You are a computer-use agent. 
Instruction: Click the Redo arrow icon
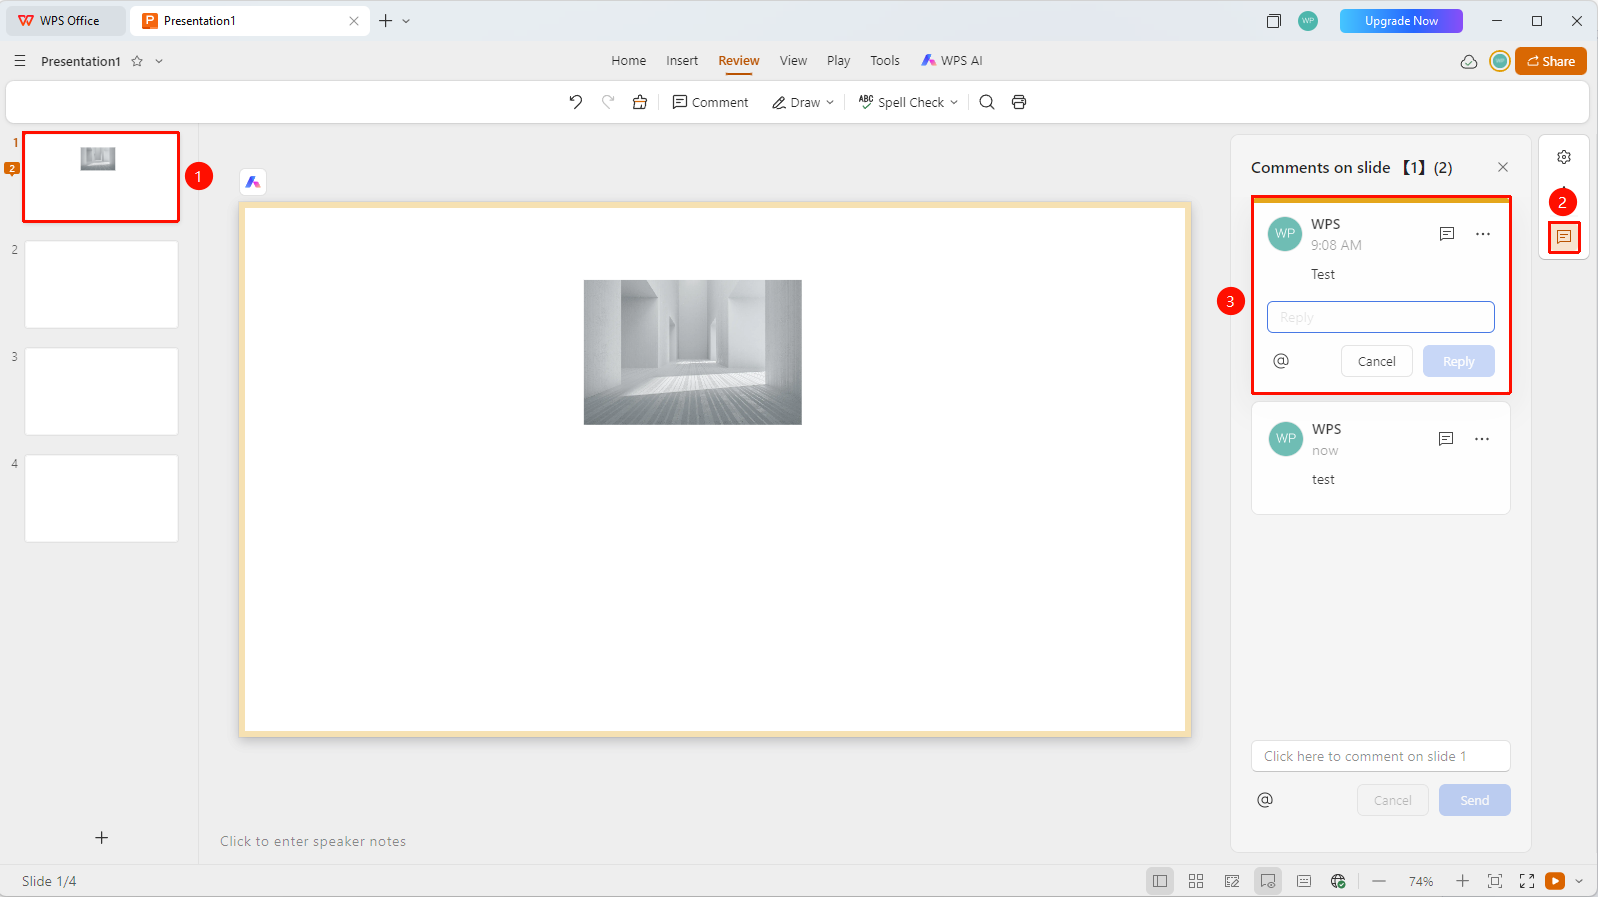(608, 102)
